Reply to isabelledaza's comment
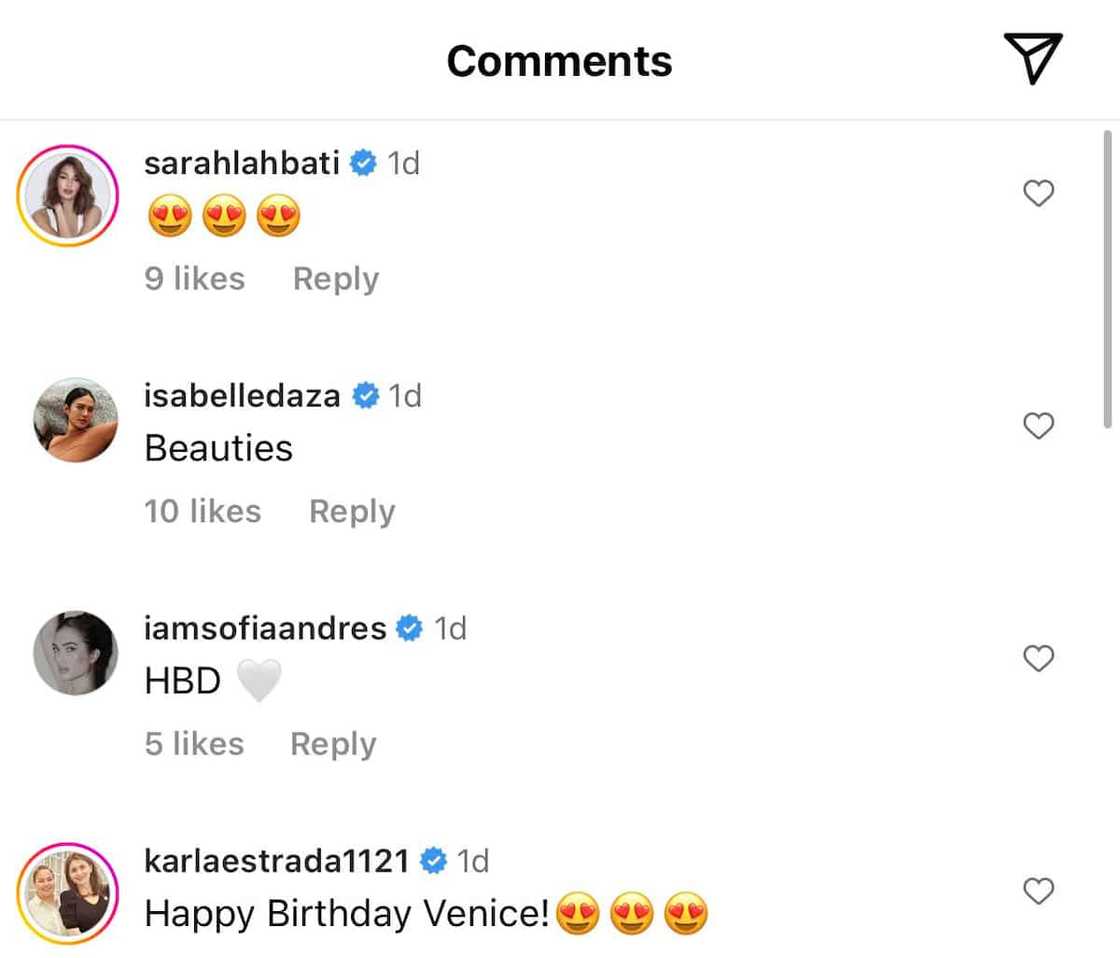The width and height of the screenshot is (1120, 958). coord(351,512)
